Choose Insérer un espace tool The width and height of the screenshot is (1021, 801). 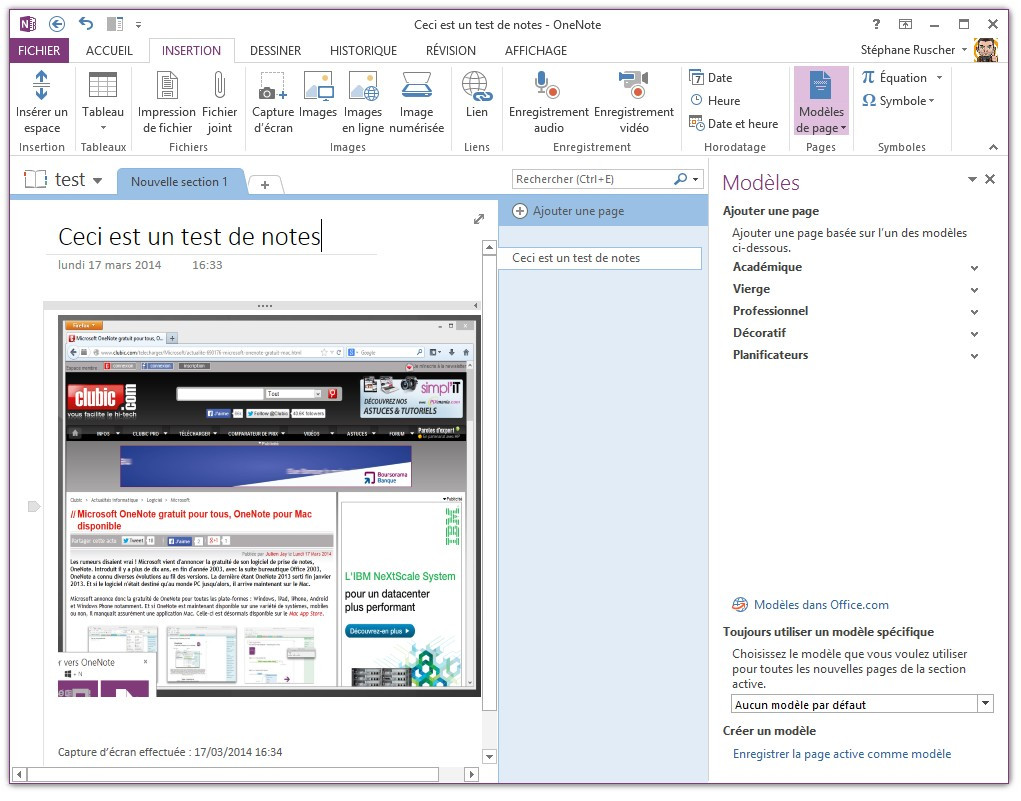coord(42,102)
